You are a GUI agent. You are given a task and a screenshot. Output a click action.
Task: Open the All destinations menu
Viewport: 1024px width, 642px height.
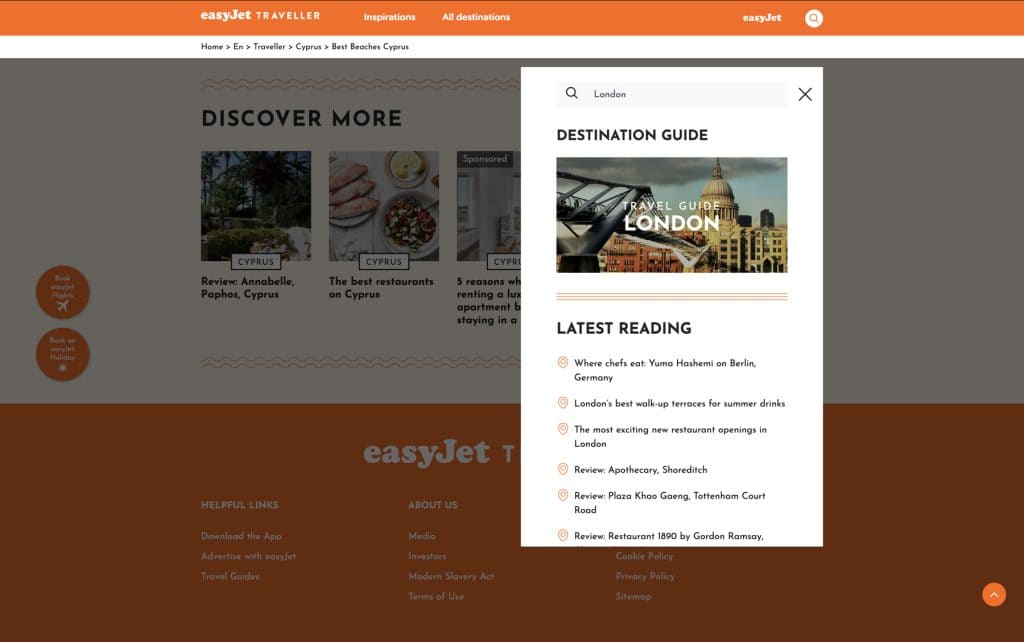475,17
